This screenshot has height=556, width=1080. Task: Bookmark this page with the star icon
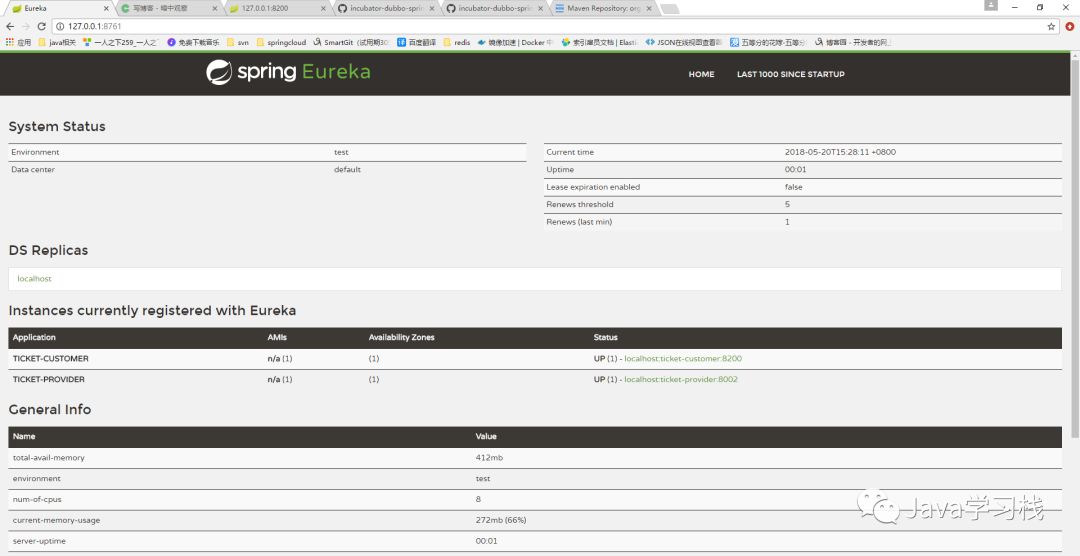coord(1051,26)
